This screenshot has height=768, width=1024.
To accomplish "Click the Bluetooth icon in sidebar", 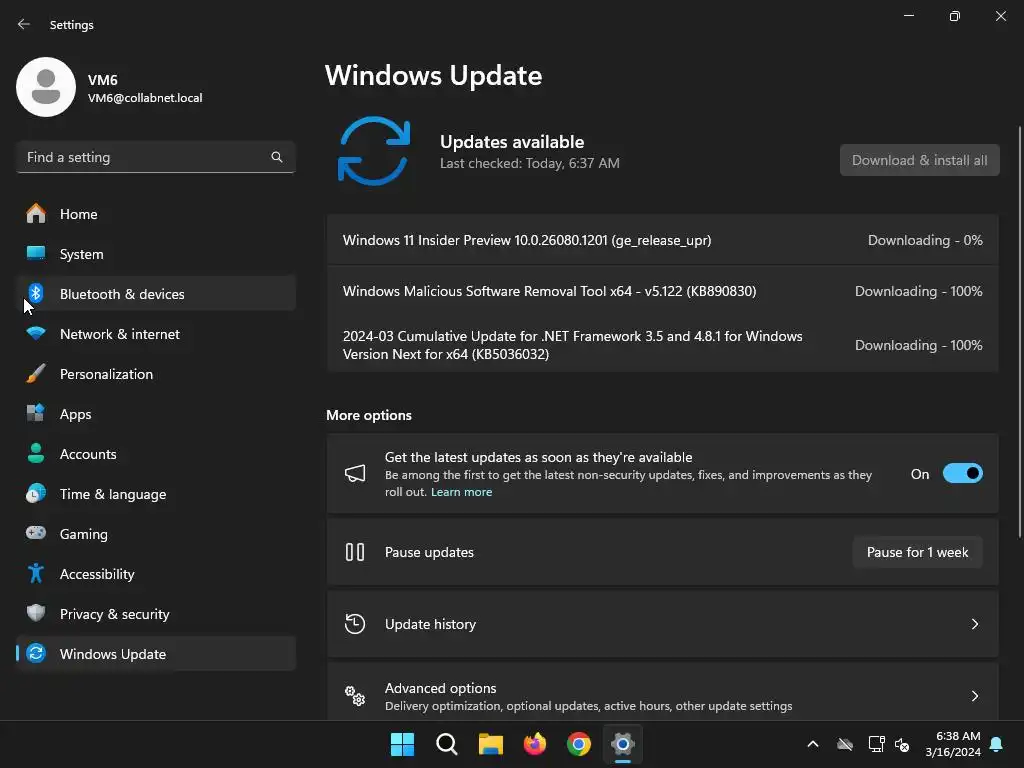I will [36, 293].
